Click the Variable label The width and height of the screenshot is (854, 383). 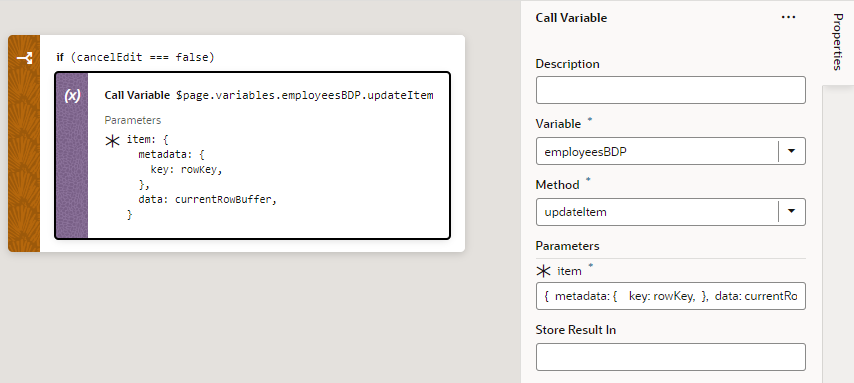(558, 124)
